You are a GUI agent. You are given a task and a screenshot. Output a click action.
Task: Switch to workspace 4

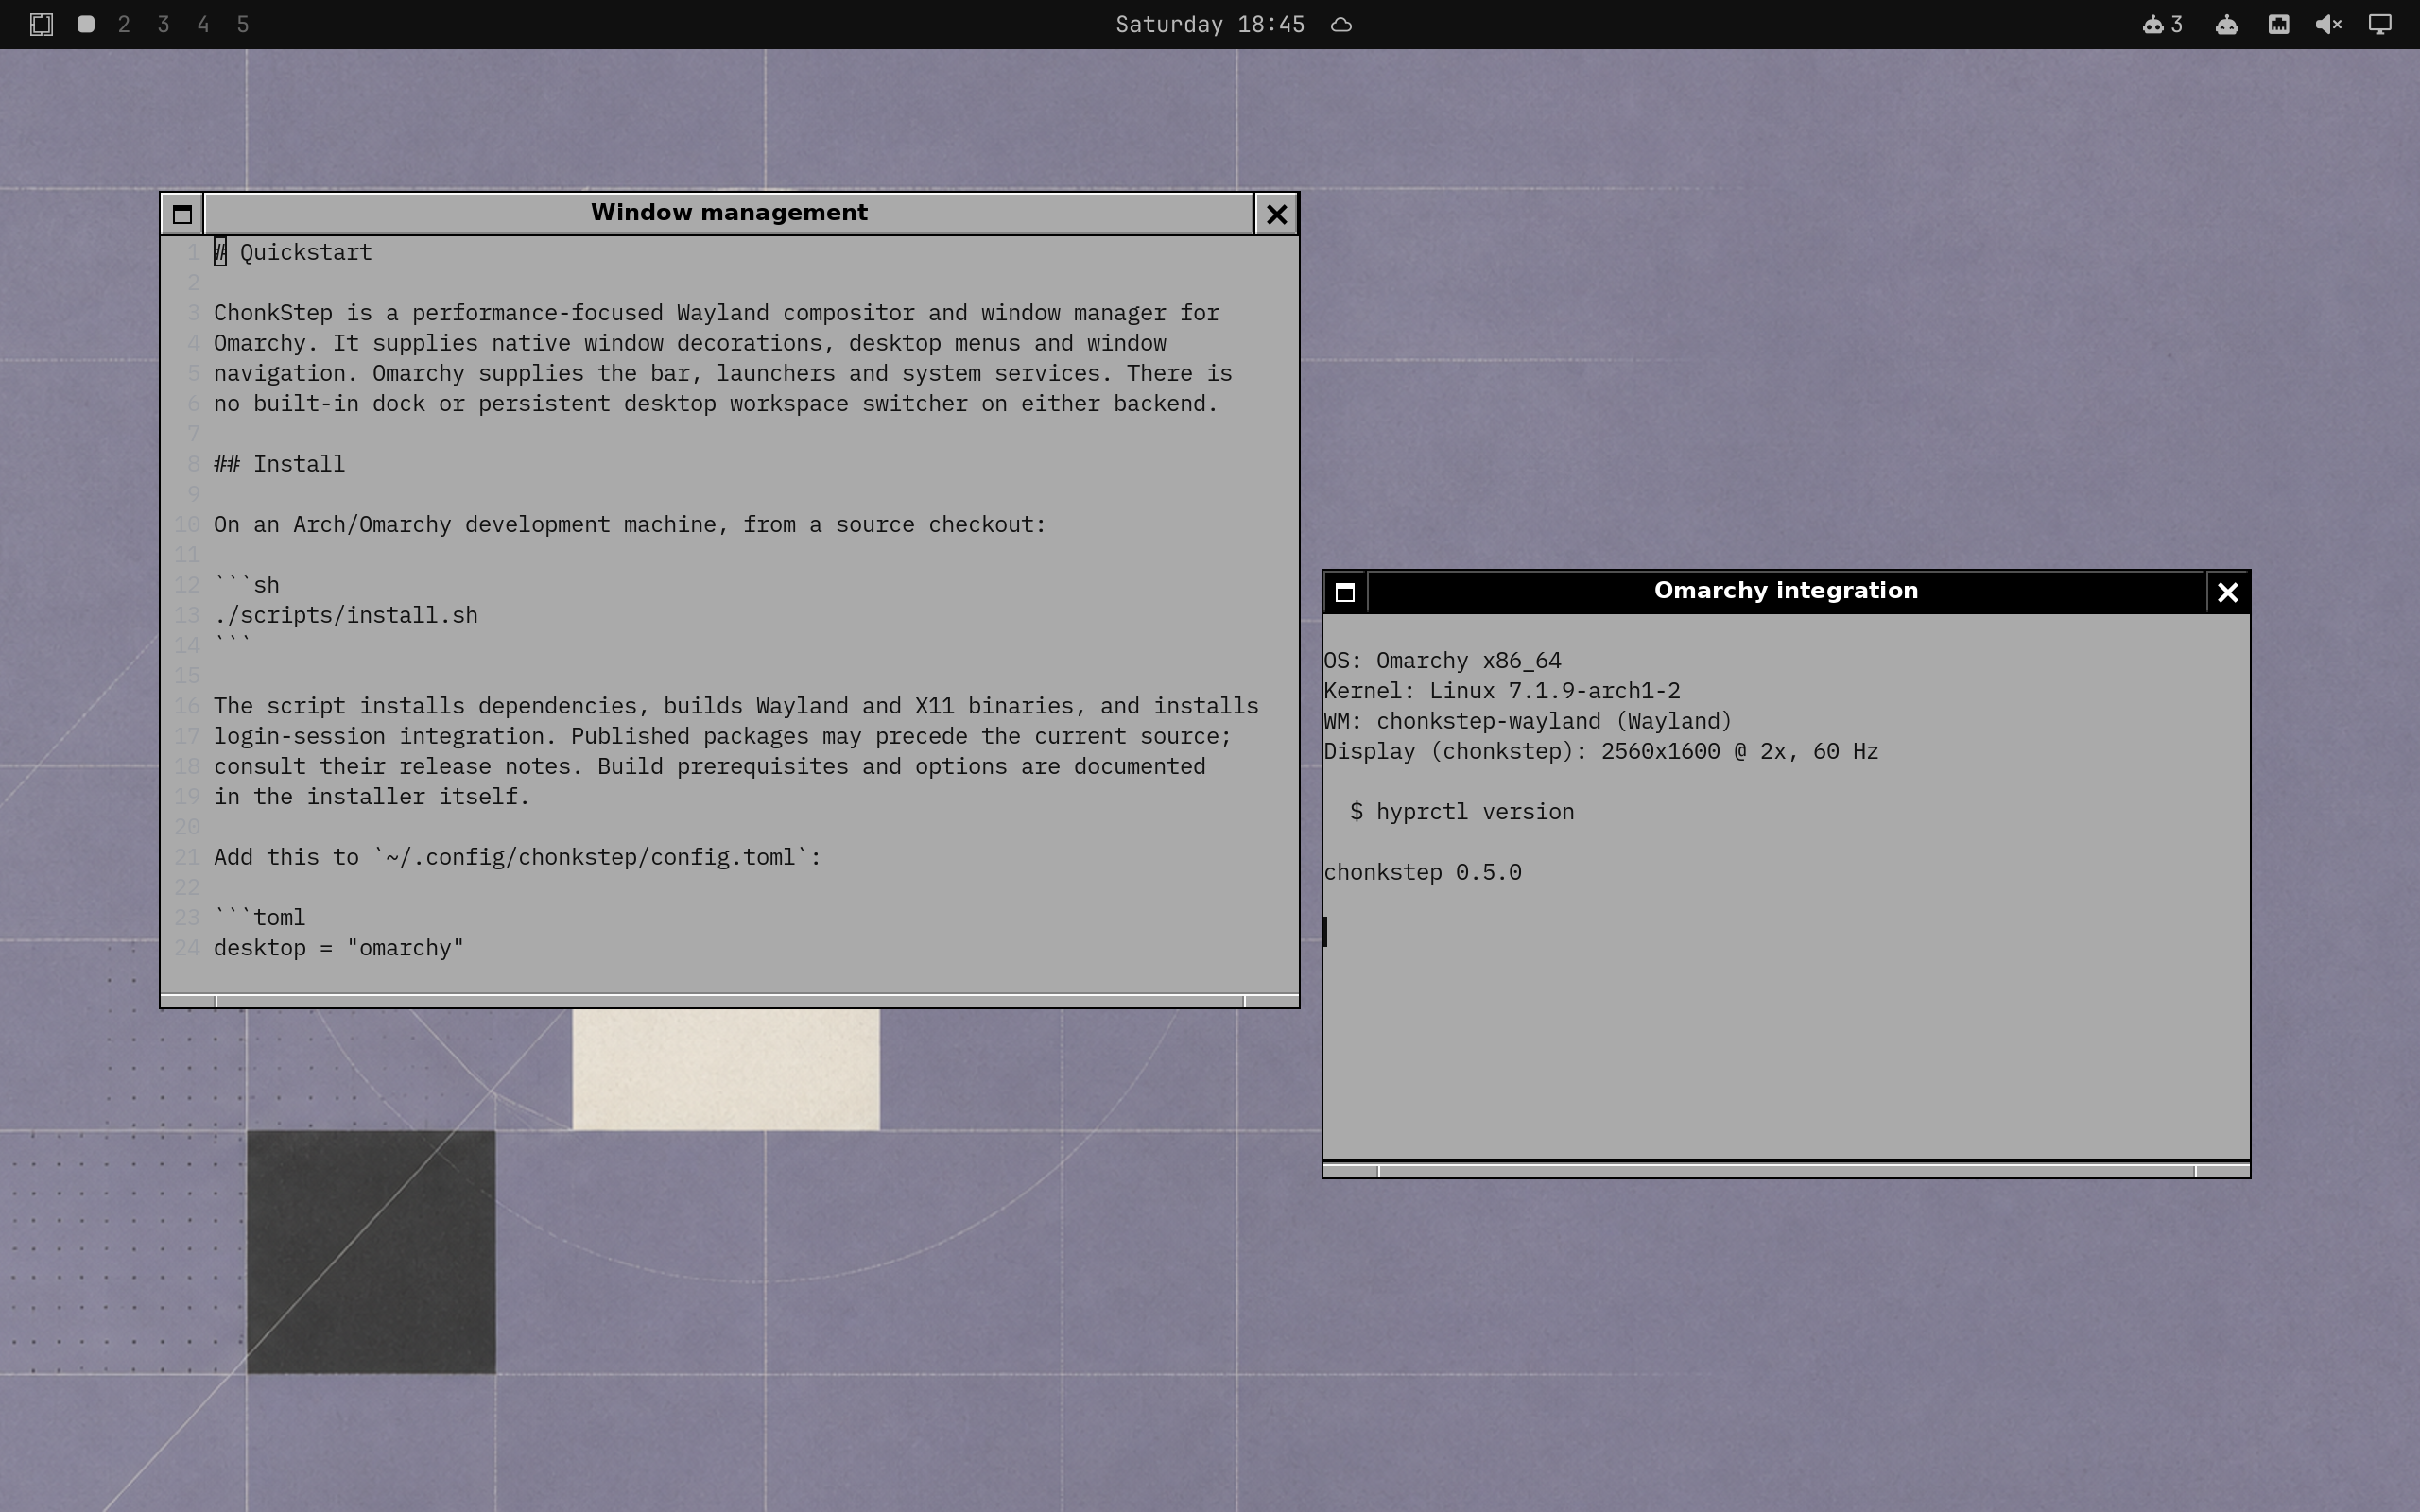[203, 24]
